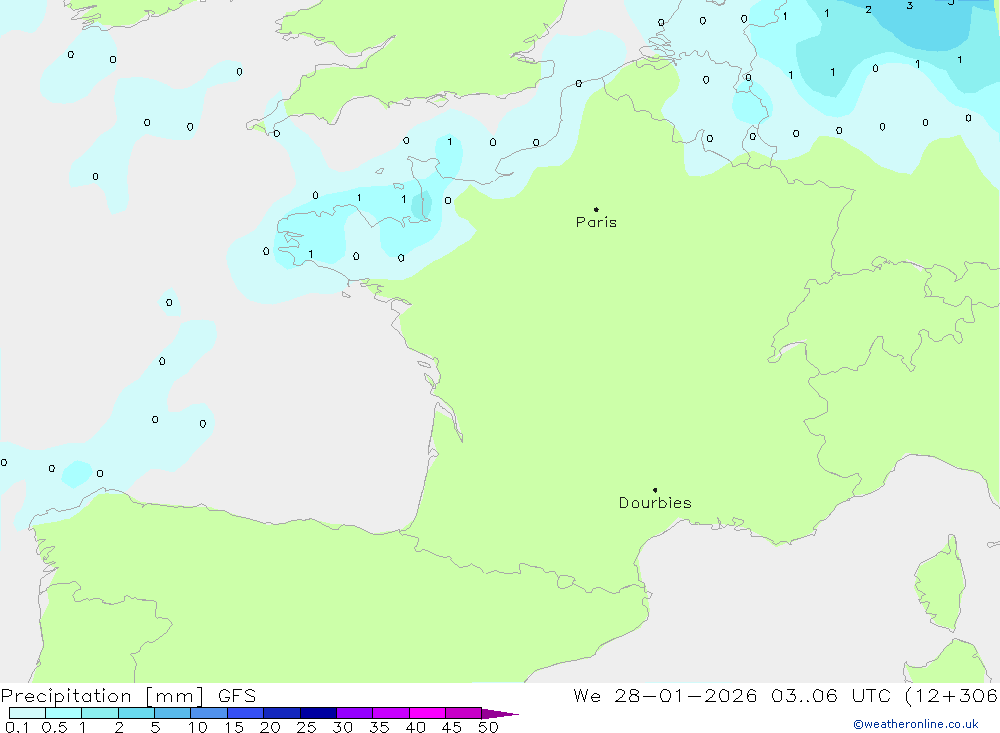Viewport: 1000px width, 733px height.
Task: Click the 1–2 mm legend swatch
Action: tap(100, 713)
